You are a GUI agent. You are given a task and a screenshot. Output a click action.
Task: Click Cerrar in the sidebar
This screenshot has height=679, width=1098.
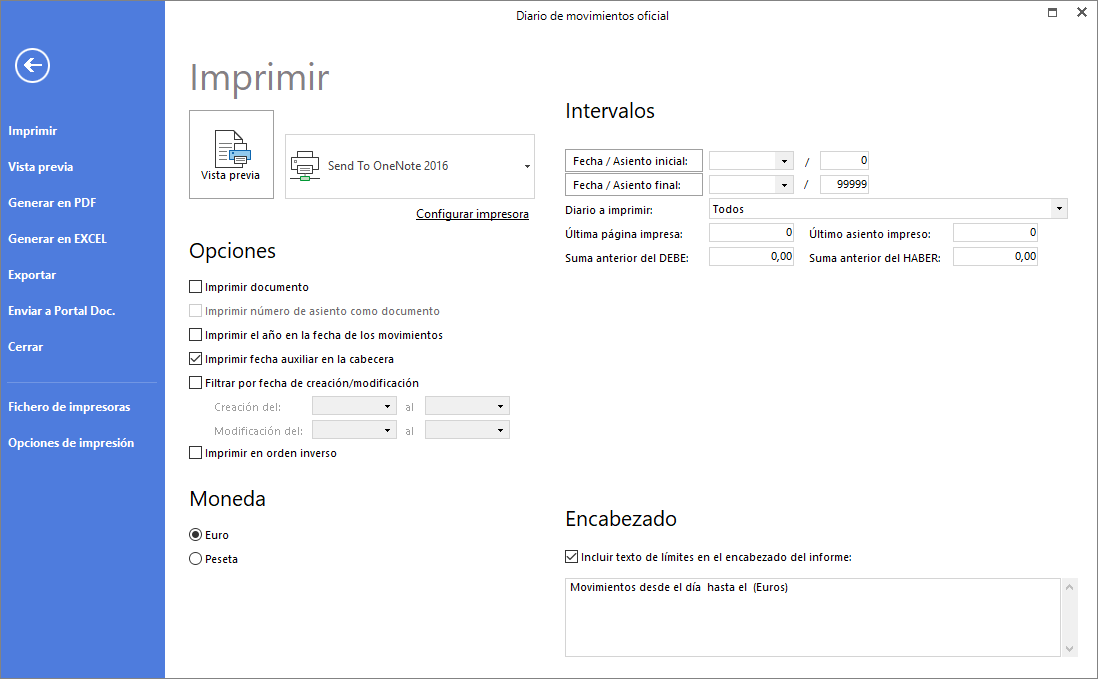[26, 347]
